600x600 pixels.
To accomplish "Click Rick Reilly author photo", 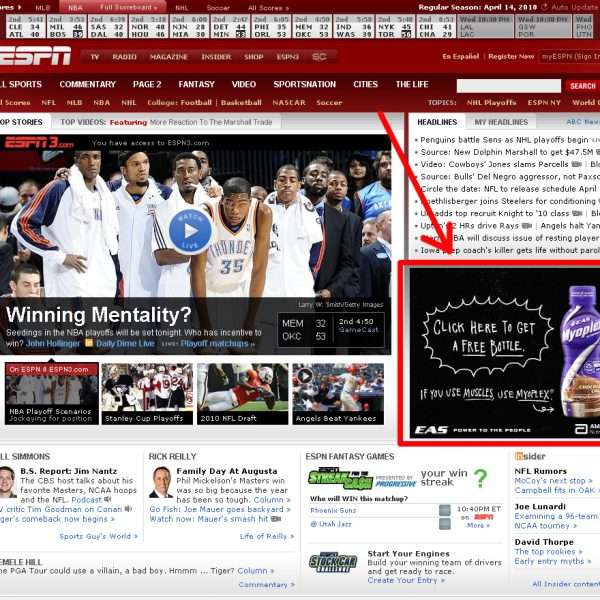I will (x=161, y=482).
